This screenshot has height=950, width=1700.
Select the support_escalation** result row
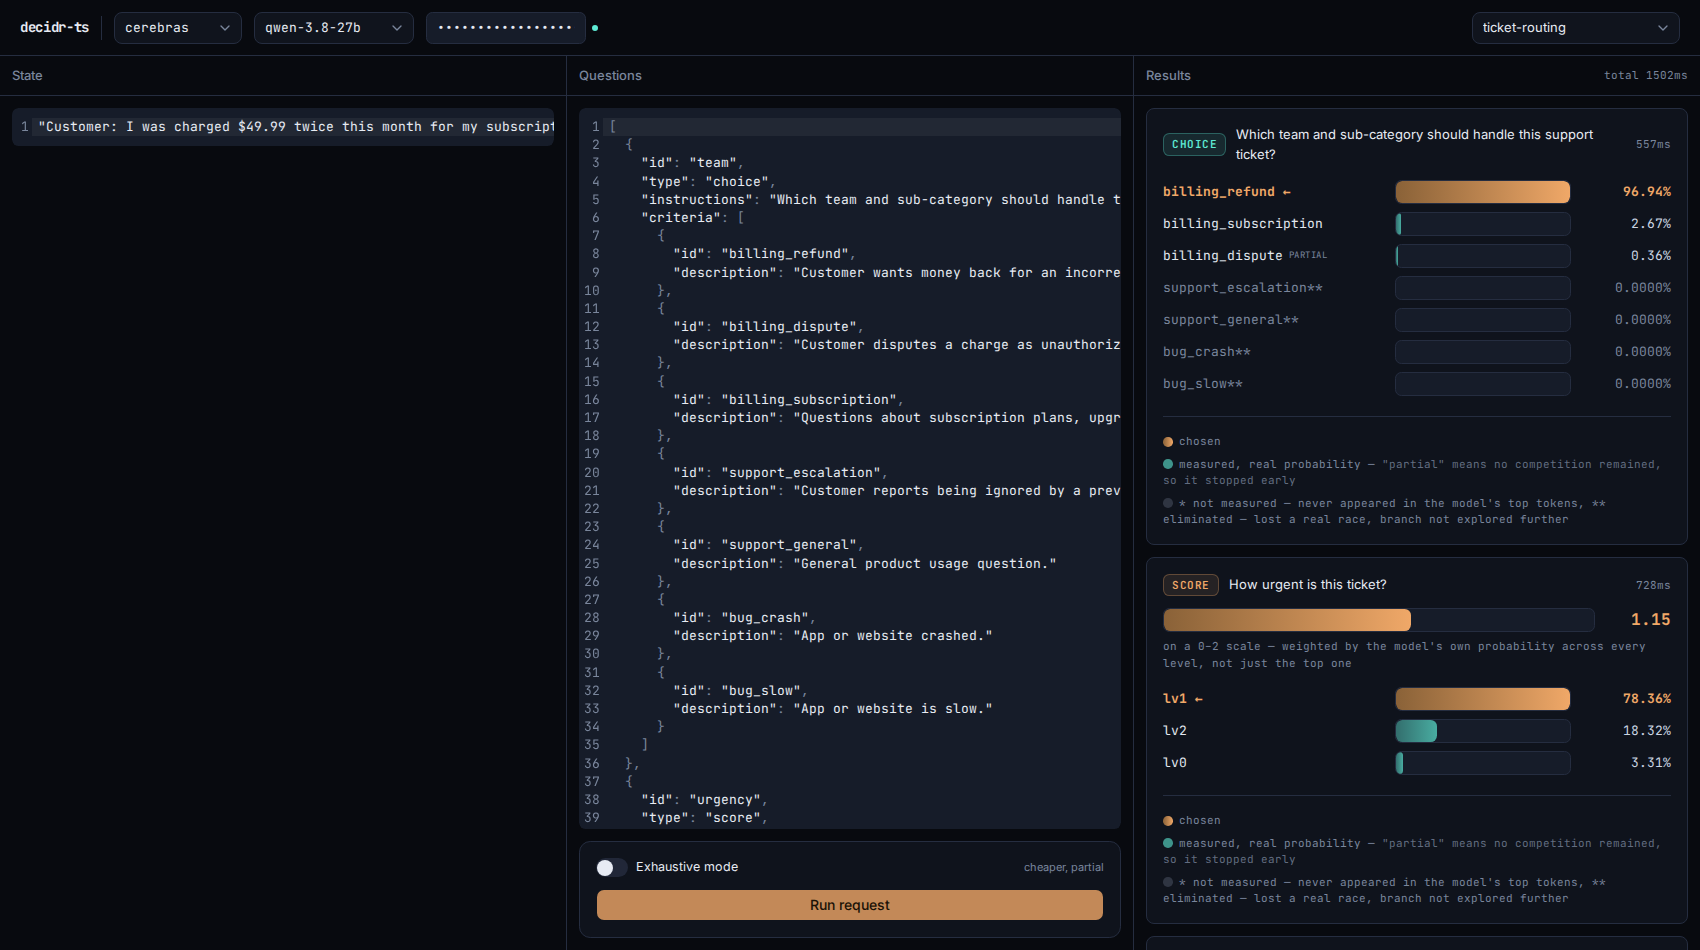[1417, 288]
